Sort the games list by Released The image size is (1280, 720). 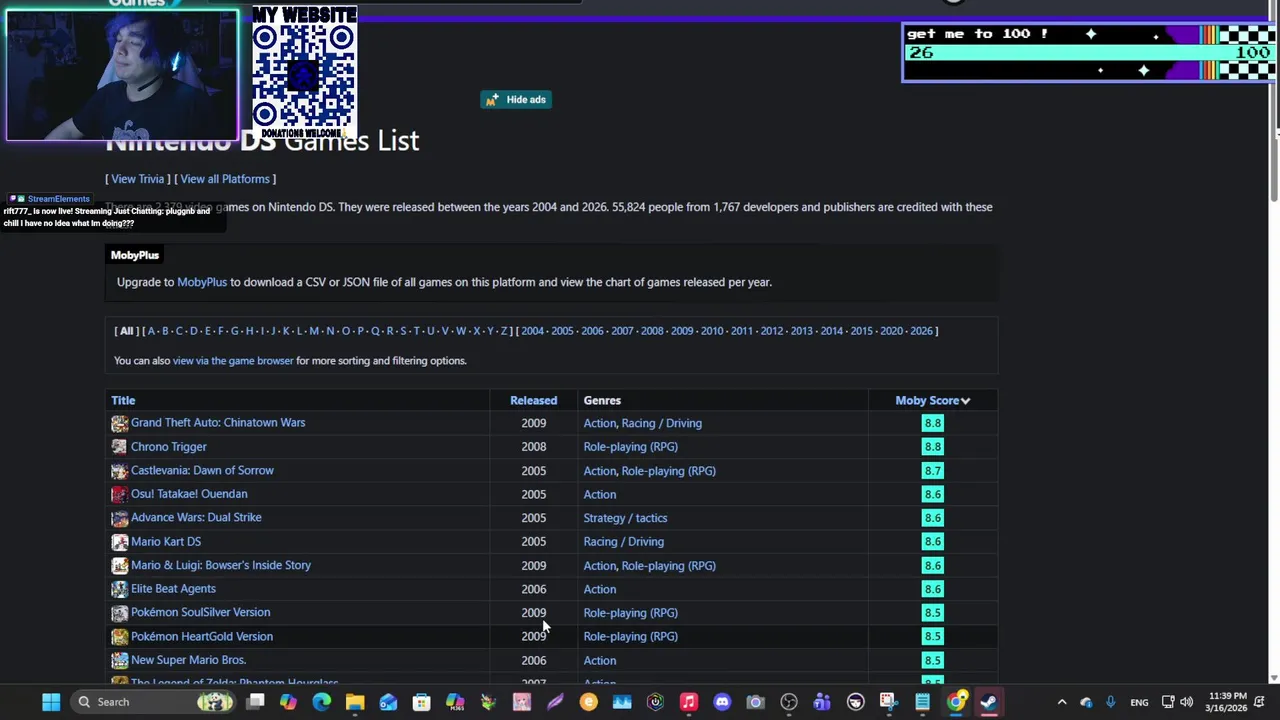(533, 400)
